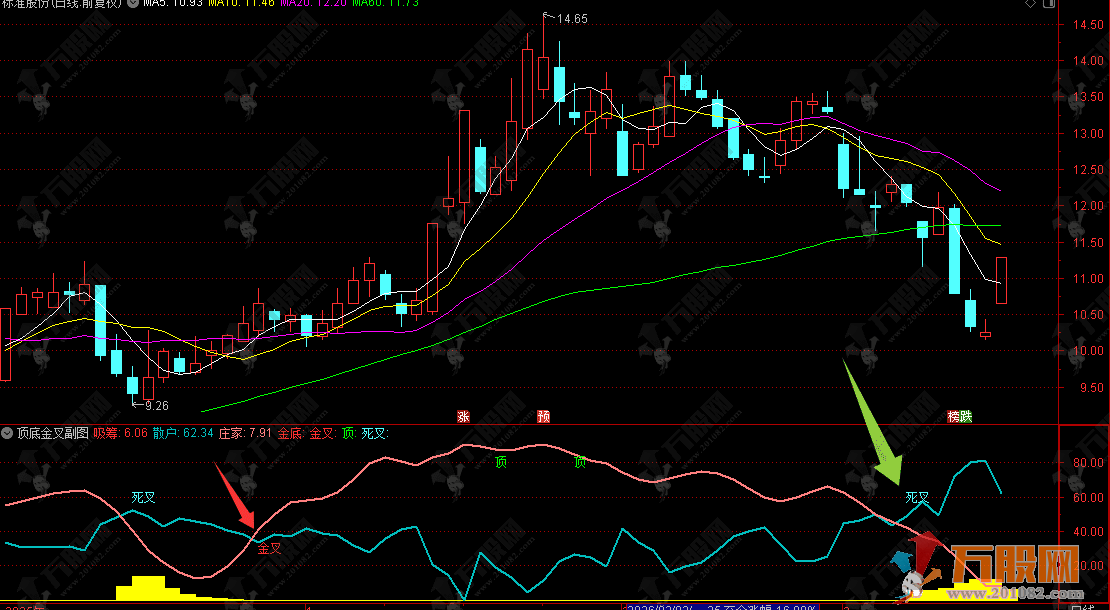1110x610 pixels.
Task: Click the 吸筹: 6.06 value
Action: point(120,432)
